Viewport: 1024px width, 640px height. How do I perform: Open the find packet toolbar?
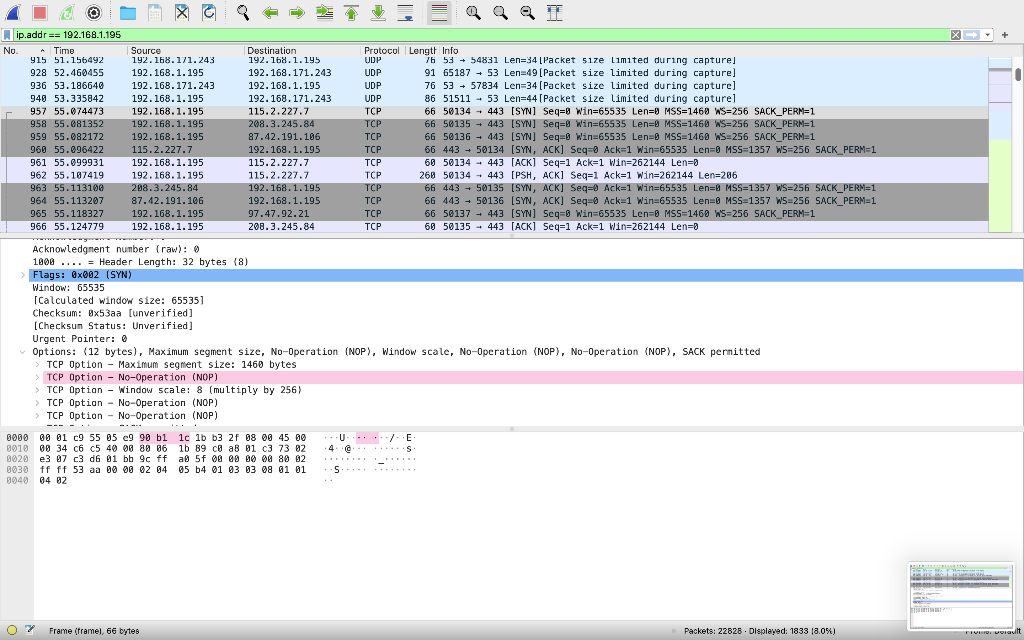point(241,13)
